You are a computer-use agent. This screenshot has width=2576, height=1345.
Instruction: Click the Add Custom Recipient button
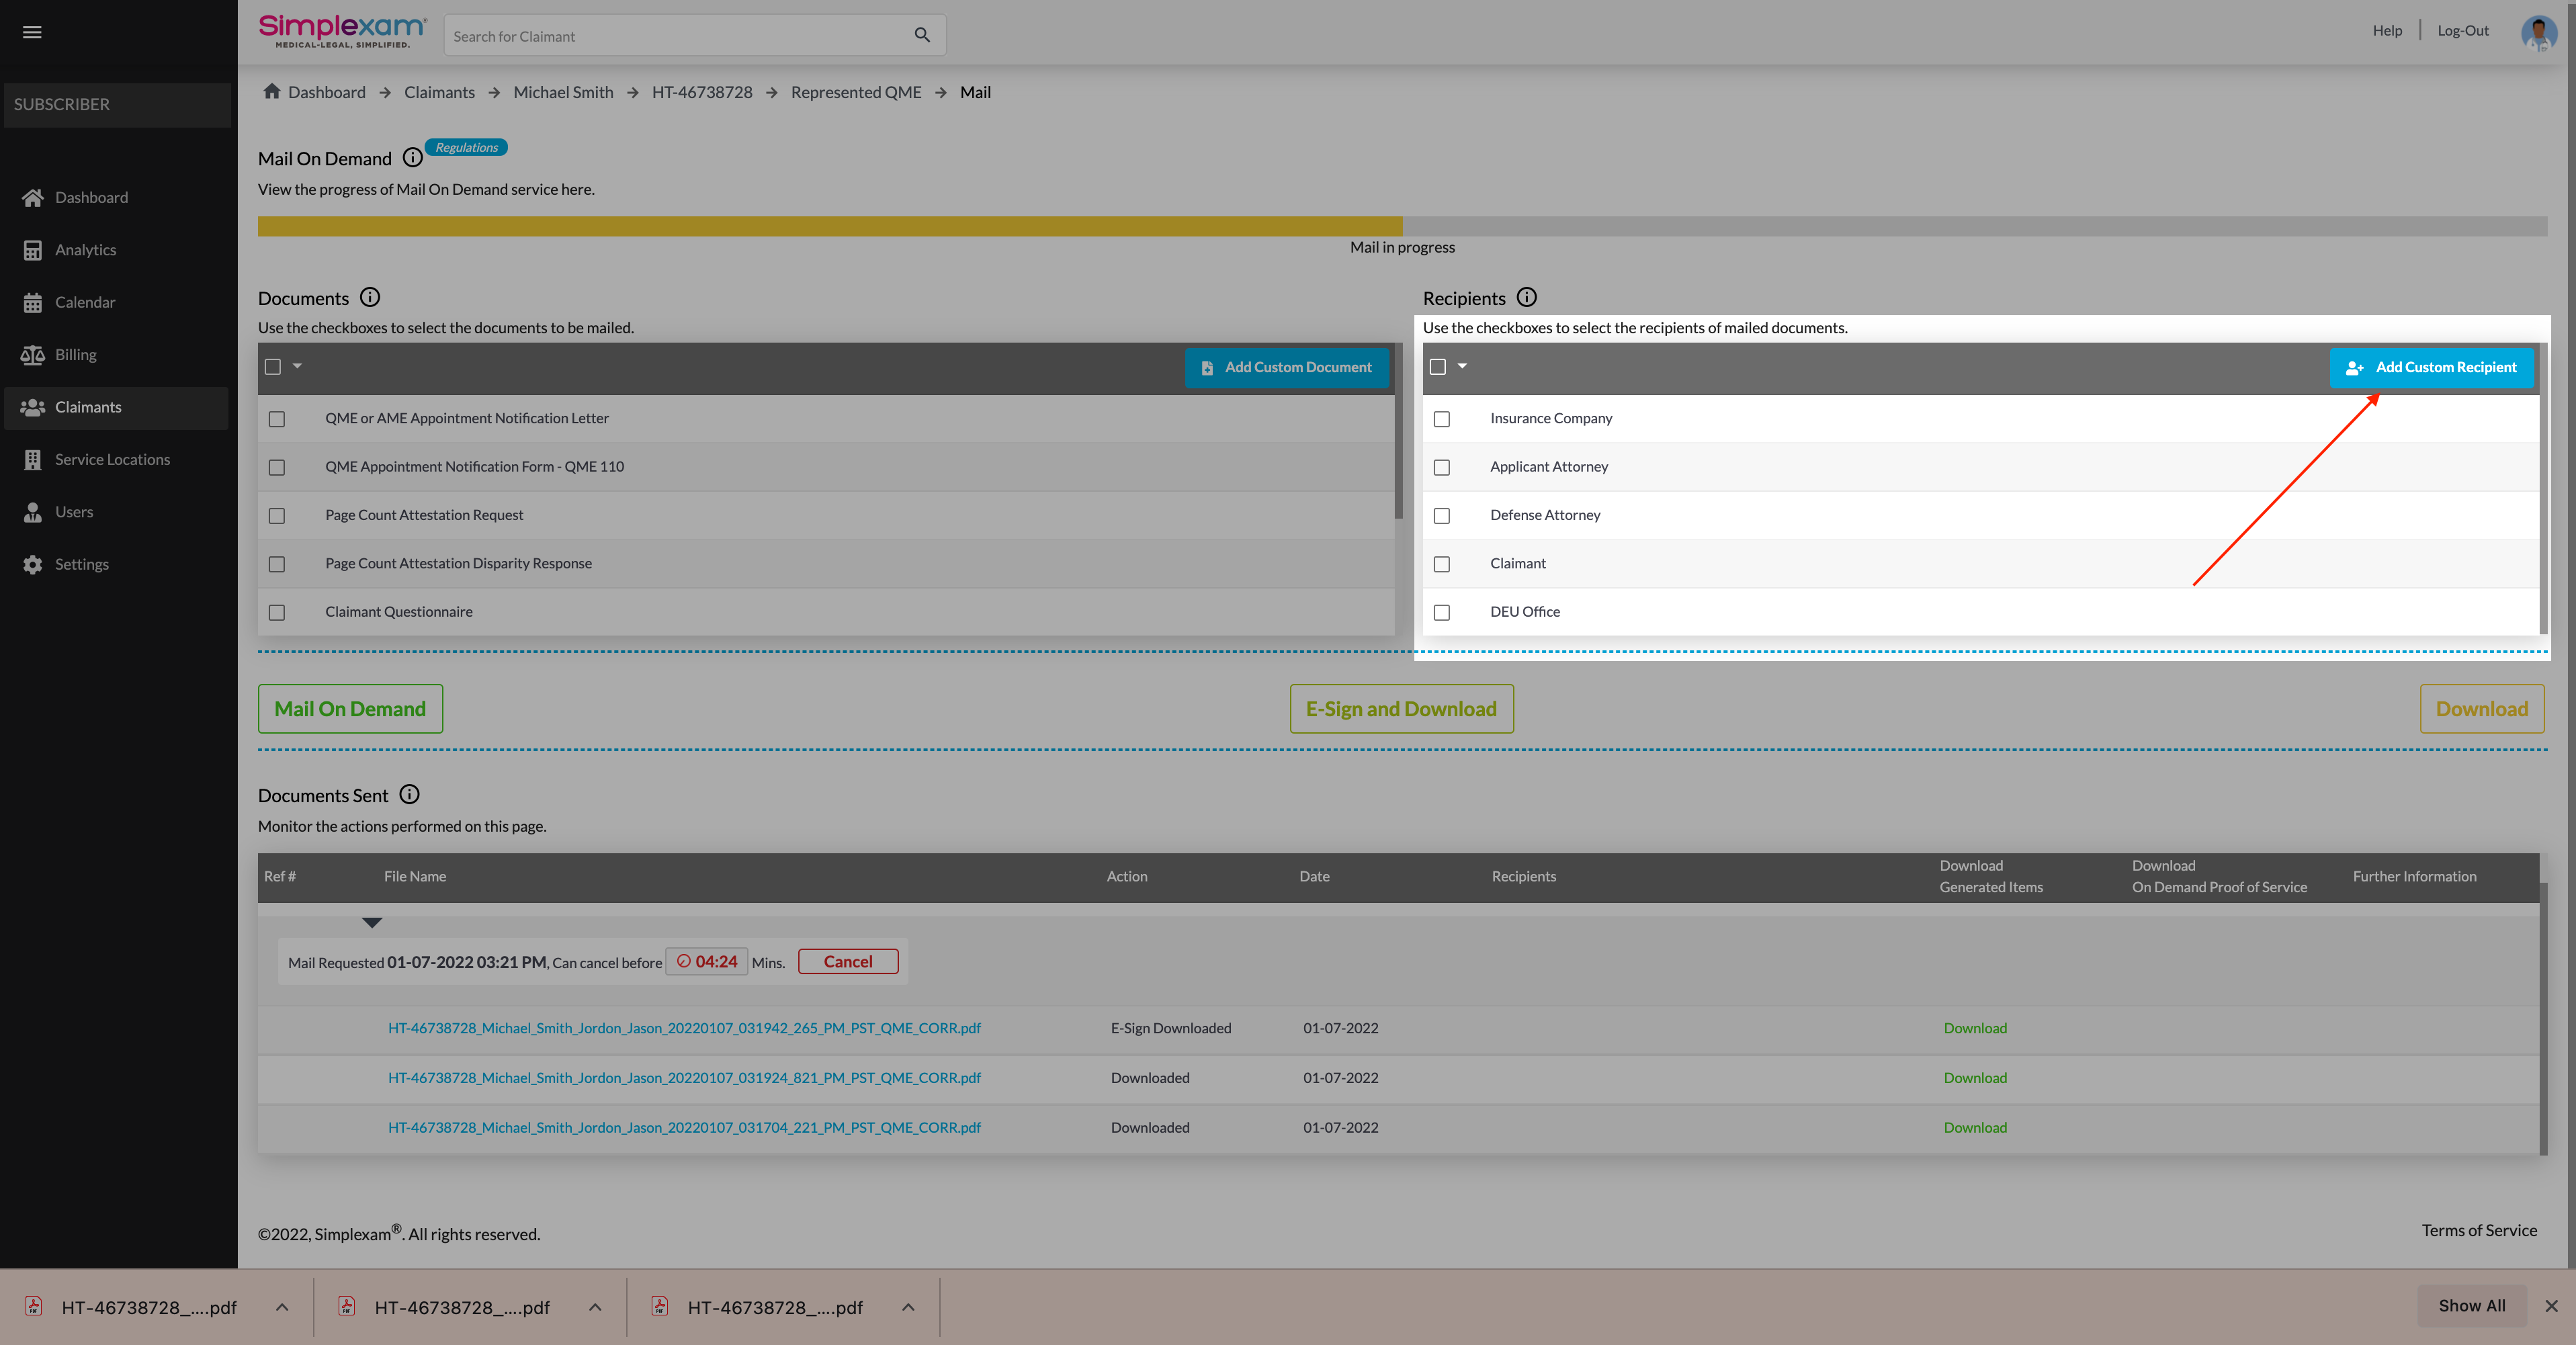(x=2431, y=367)
